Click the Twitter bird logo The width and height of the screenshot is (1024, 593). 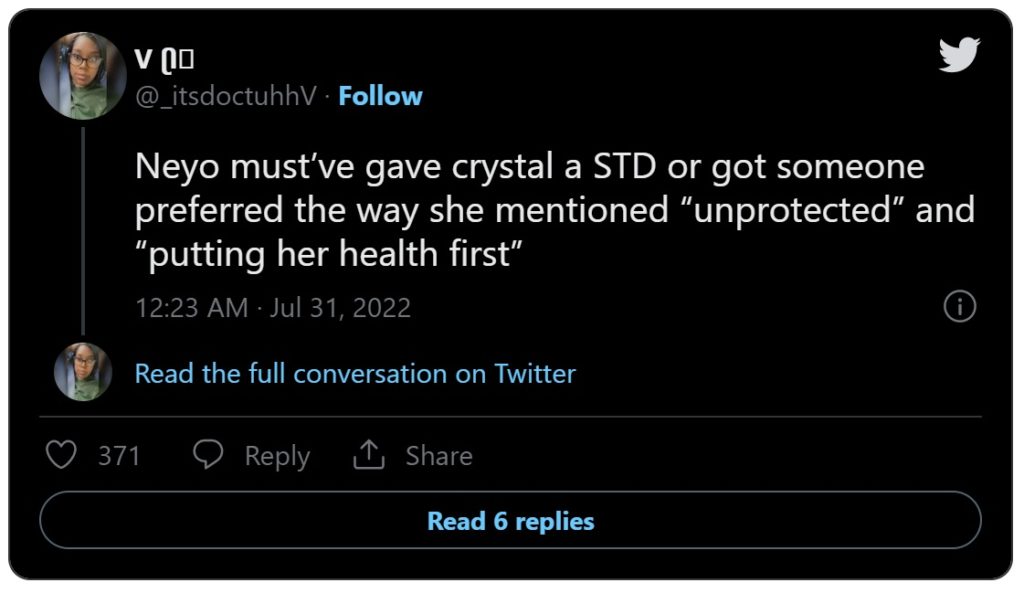click(x=959, y=54)
